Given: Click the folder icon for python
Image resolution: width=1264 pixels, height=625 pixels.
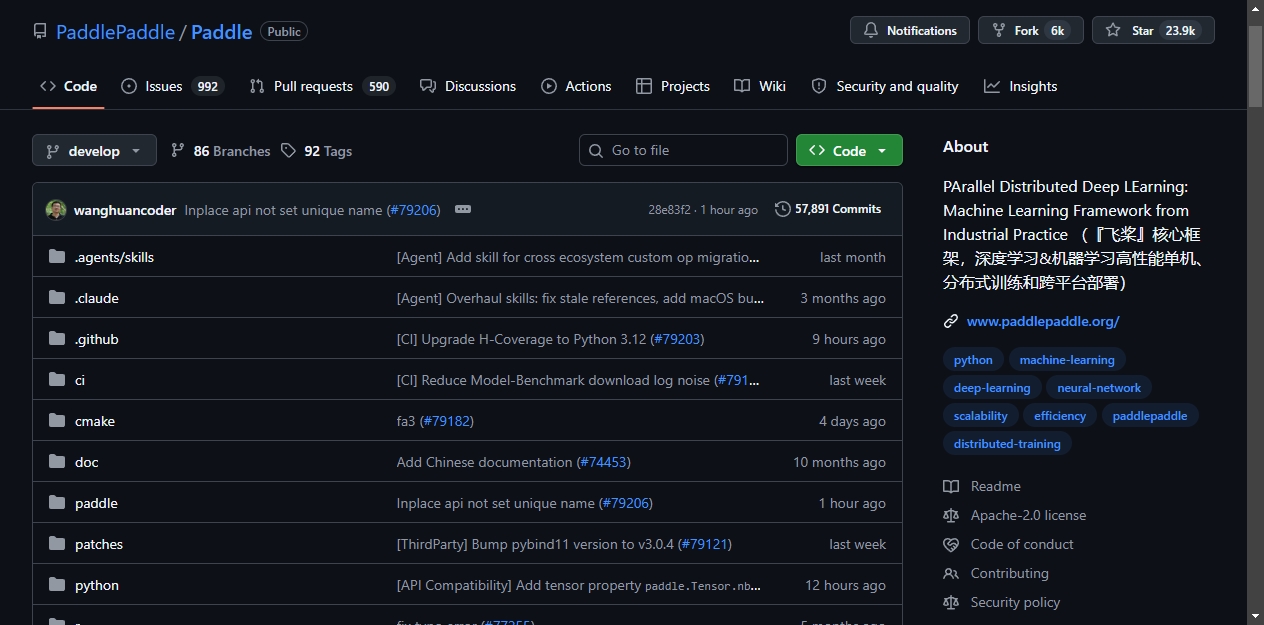Looking at the screenshot, I should click(57, 585).
